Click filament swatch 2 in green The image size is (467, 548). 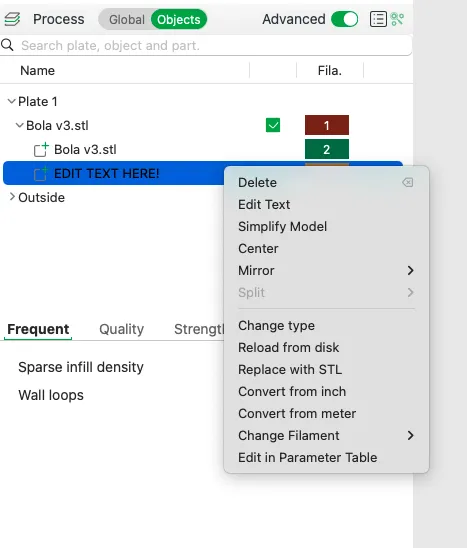coord(326,149)
